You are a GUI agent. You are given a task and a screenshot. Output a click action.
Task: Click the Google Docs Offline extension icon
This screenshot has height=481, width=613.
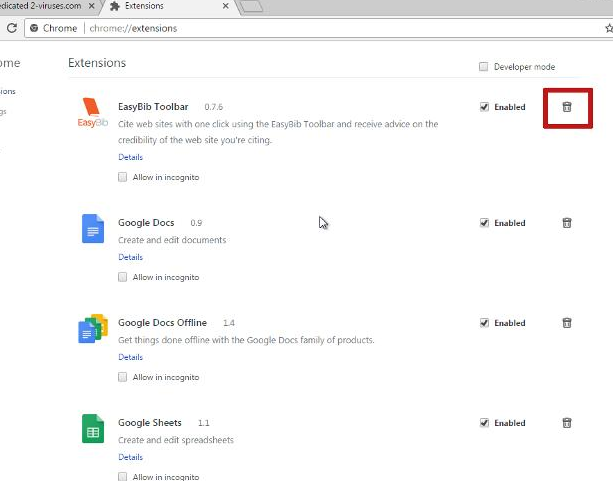point(92,328)
